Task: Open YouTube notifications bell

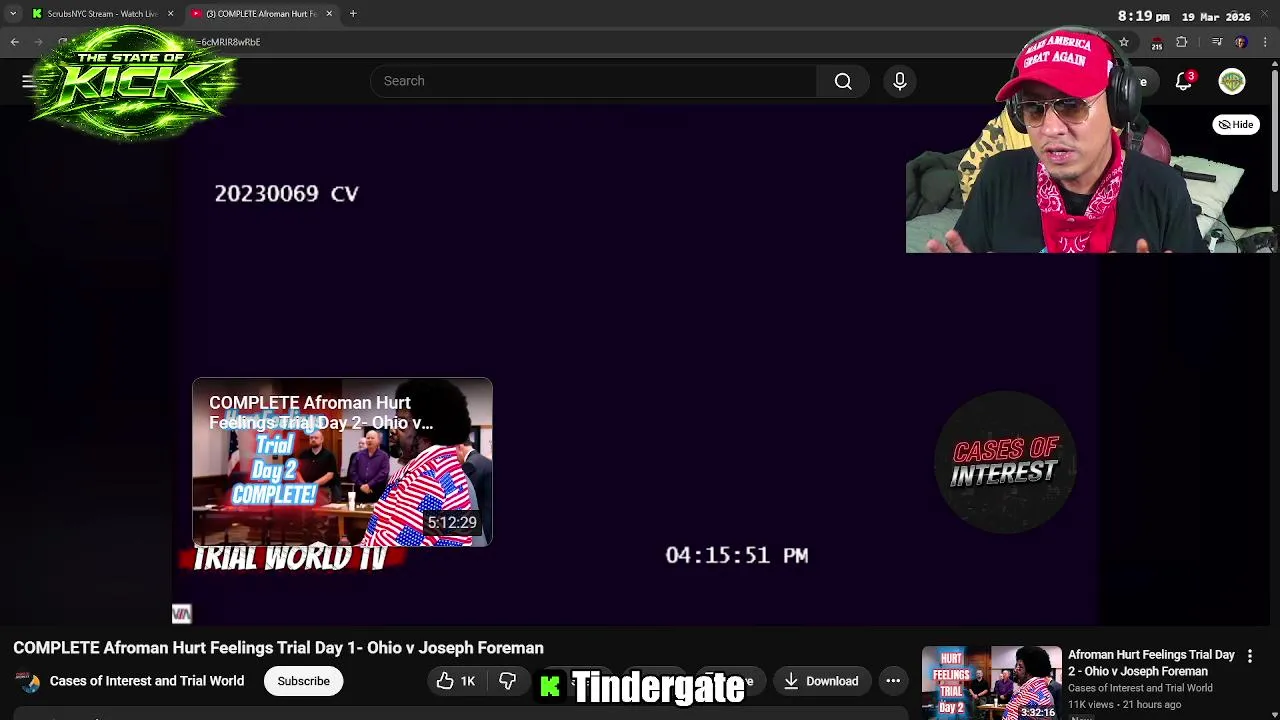Action: pos(1184,81)
